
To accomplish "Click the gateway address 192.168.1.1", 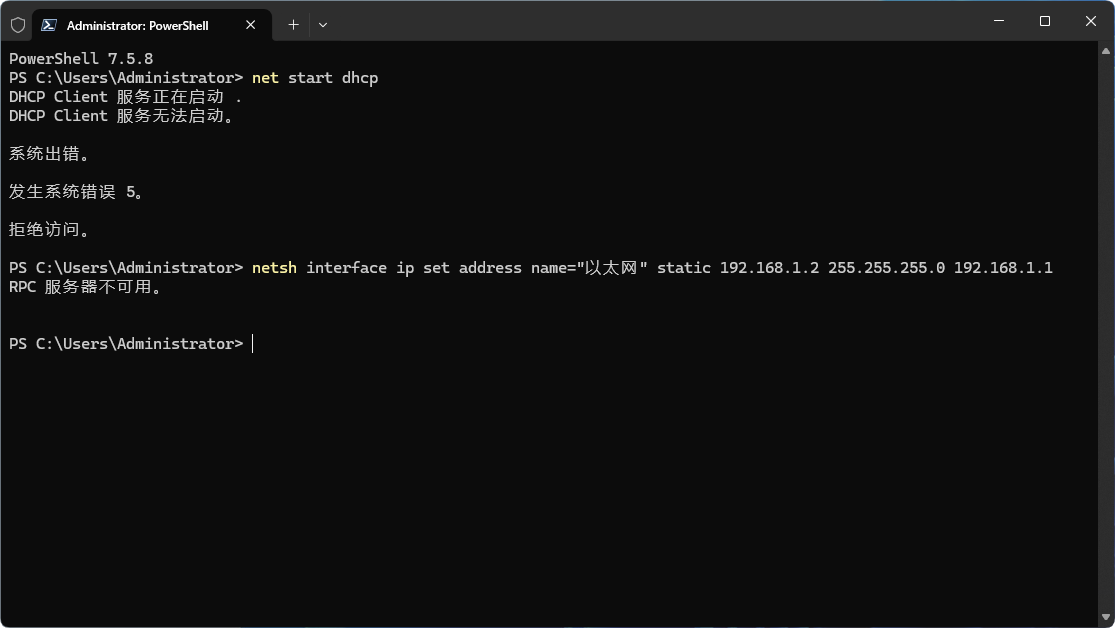I will pos(1003,268).
